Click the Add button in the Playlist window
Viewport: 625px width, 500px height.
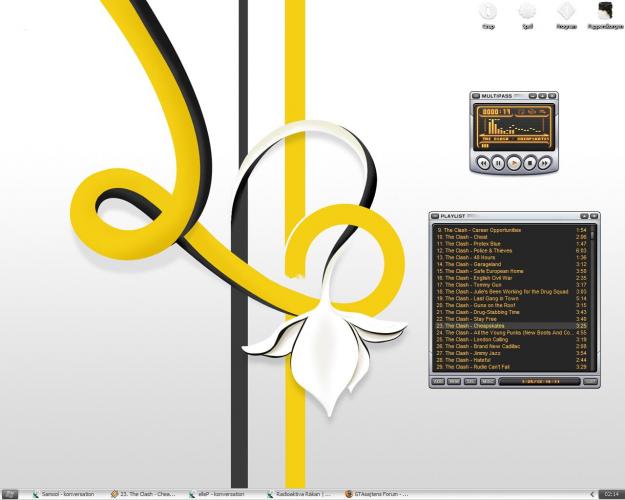(x=438, y=382)
